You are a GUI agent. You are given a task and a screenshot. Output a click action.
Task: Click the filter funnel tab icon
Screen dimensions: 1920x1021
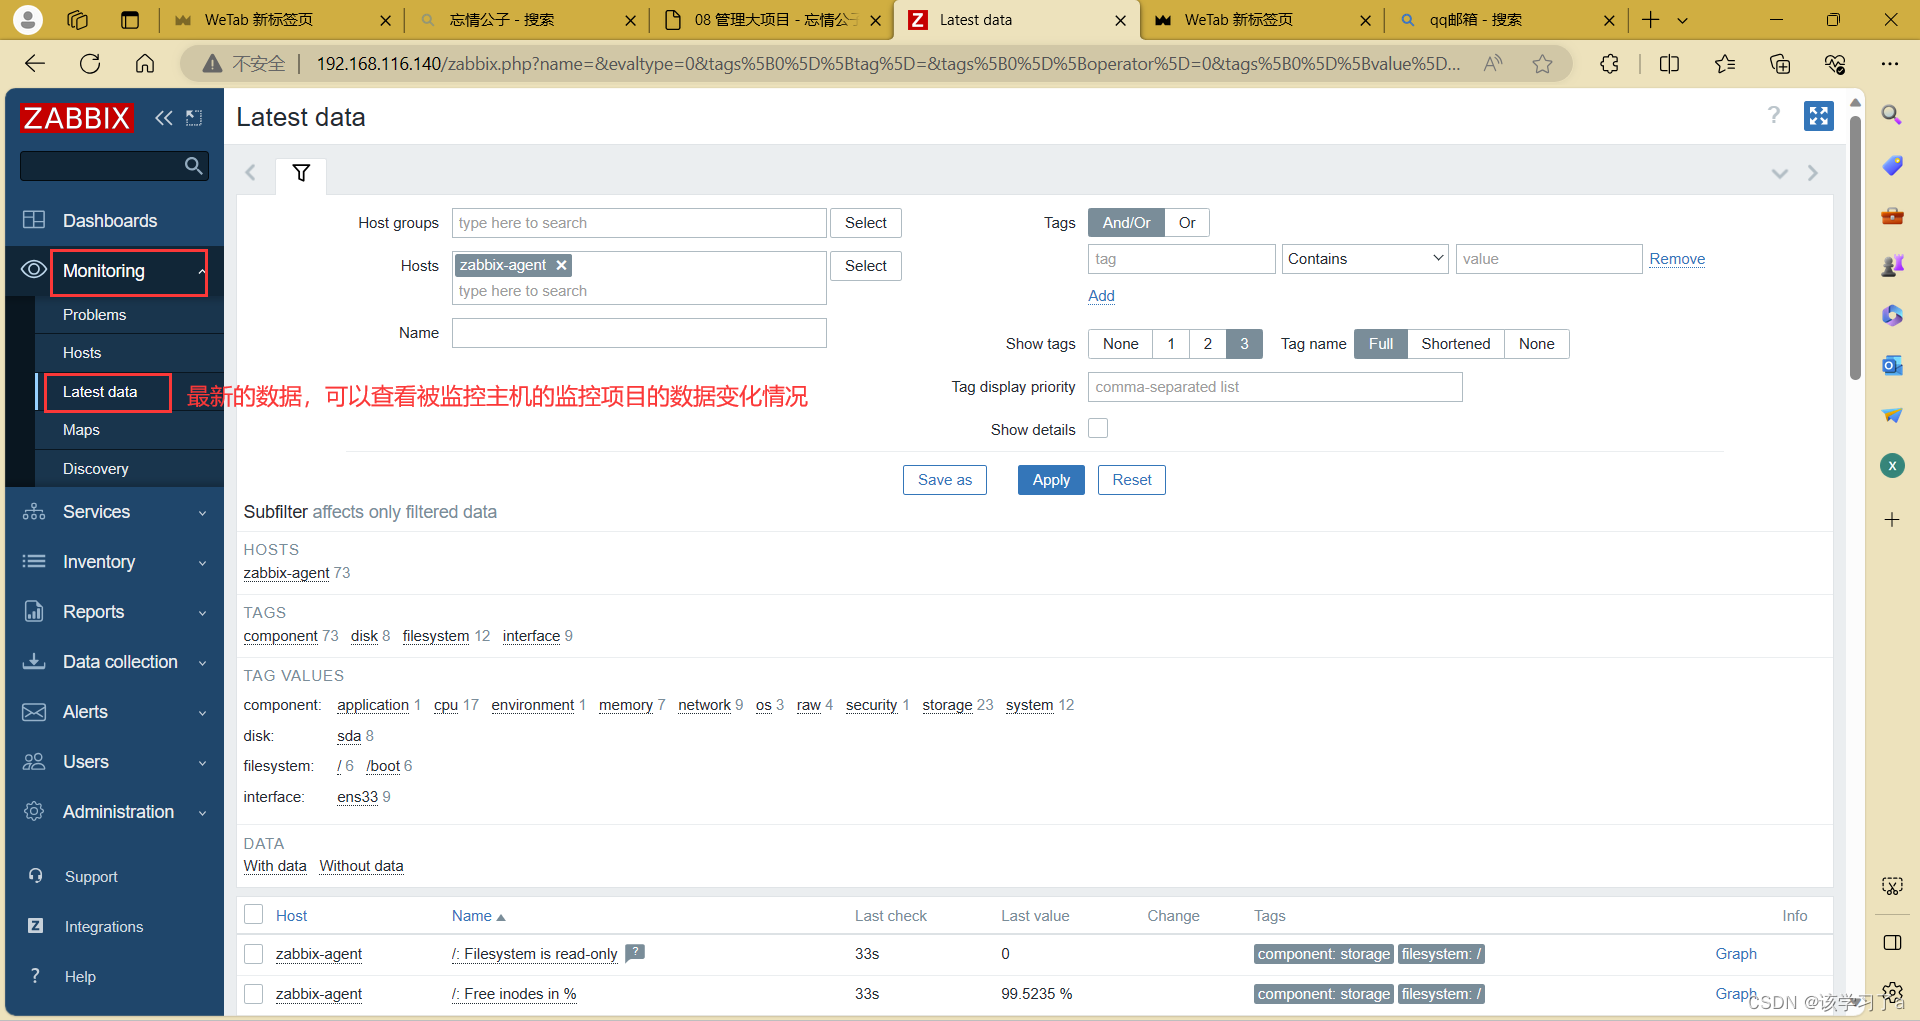coord(301,173)
